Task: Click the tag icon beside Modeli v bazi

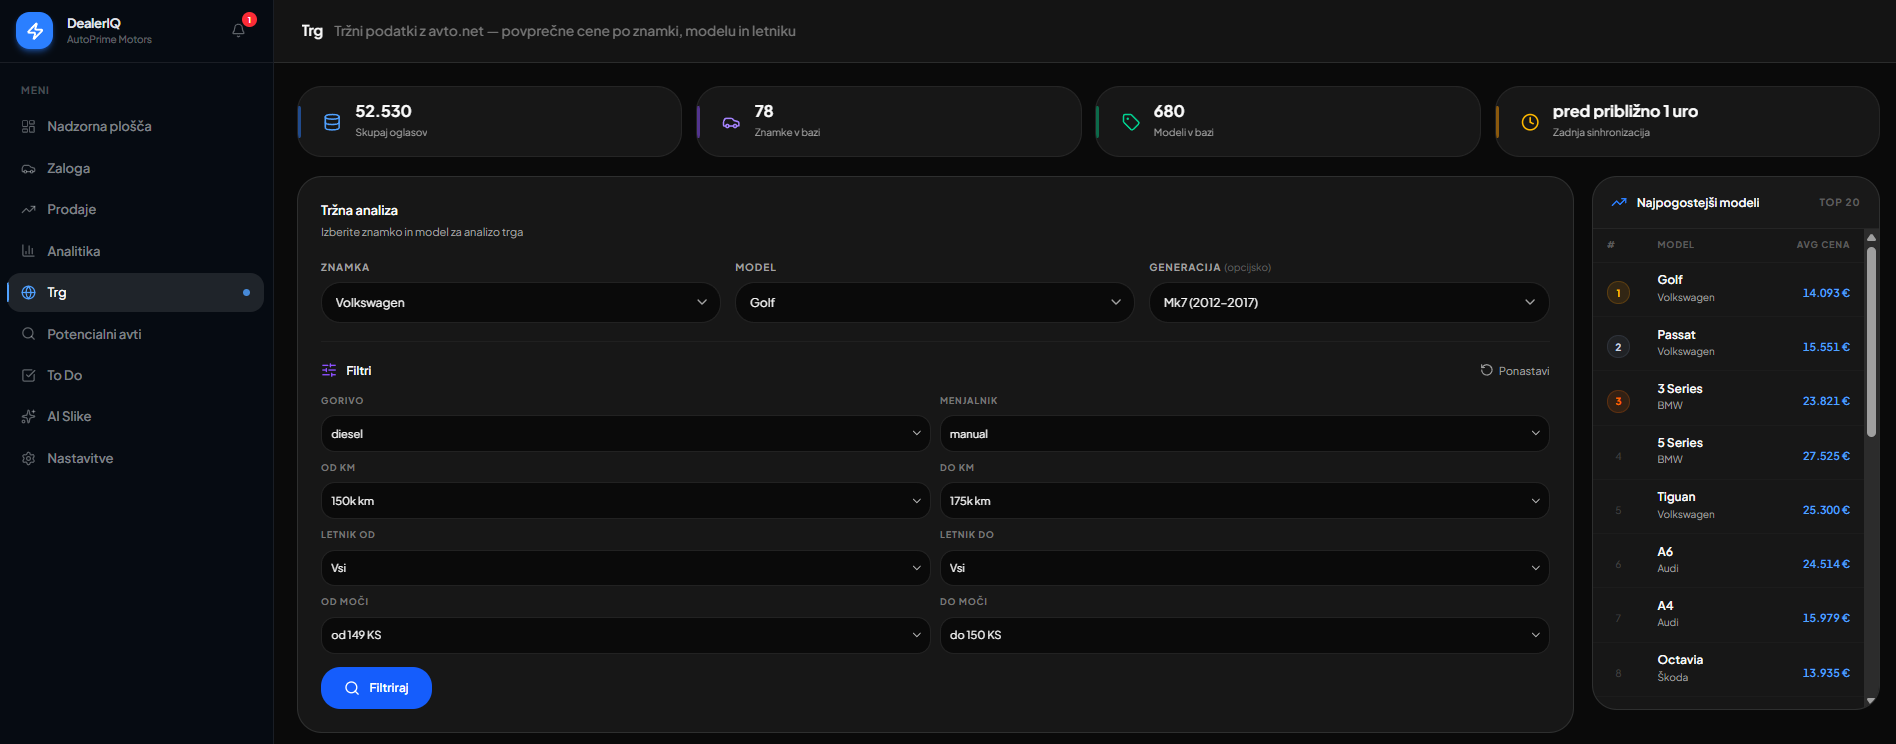Action: (1130, 122)
